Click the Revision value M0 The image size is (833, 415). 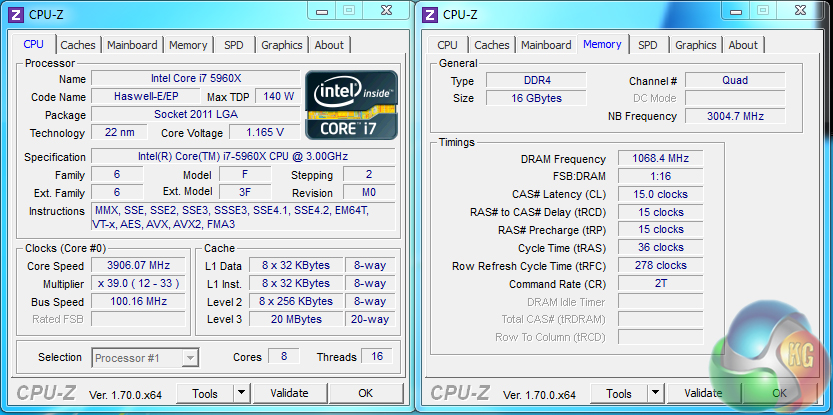[369, 192]
